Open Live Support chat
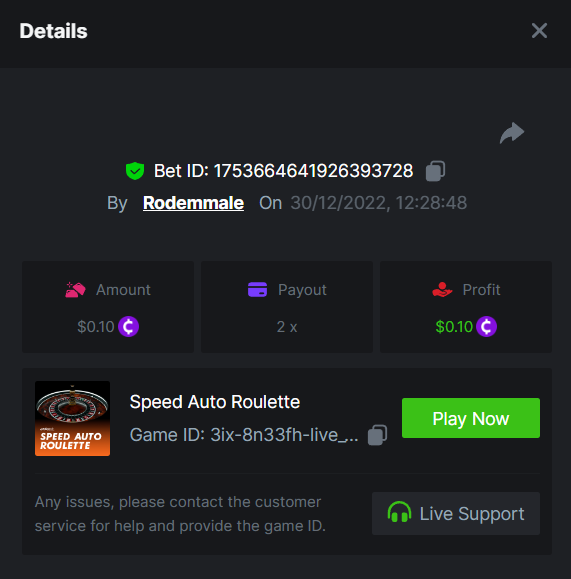This screenshot has width=571, height=579. (456, 513)
